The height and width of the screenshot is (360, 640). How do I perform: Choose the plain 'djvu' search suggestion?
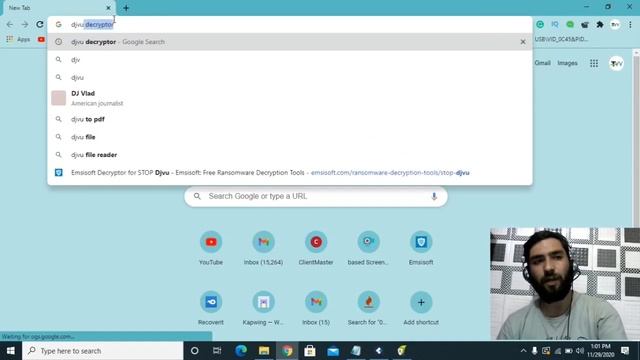tap(290, 77)
